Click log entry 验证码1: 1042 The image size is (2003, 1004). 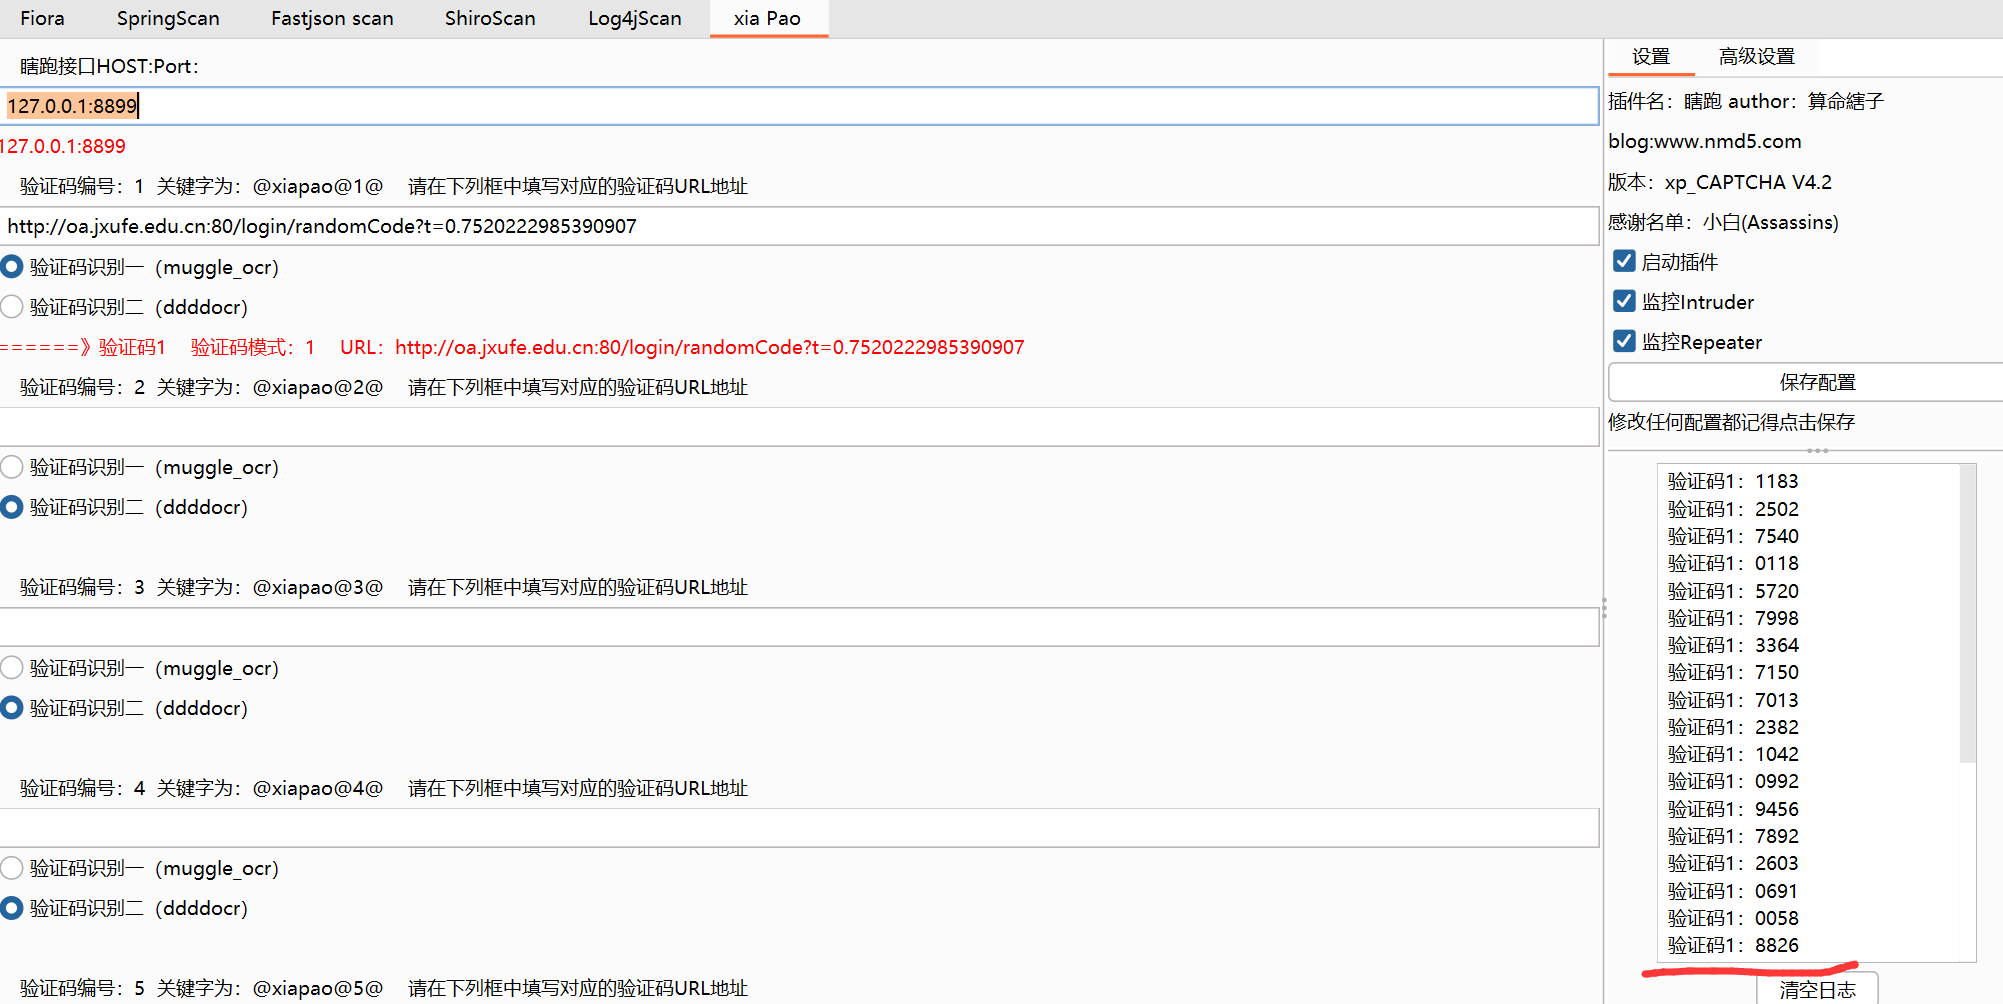pyautogui.click(x=1733, y=754)
